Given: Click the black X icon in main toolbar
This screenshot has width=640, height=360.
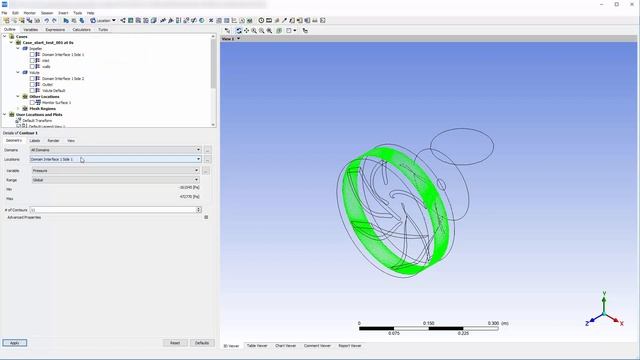Looking at the screenshot, I should tap(211, 20).
